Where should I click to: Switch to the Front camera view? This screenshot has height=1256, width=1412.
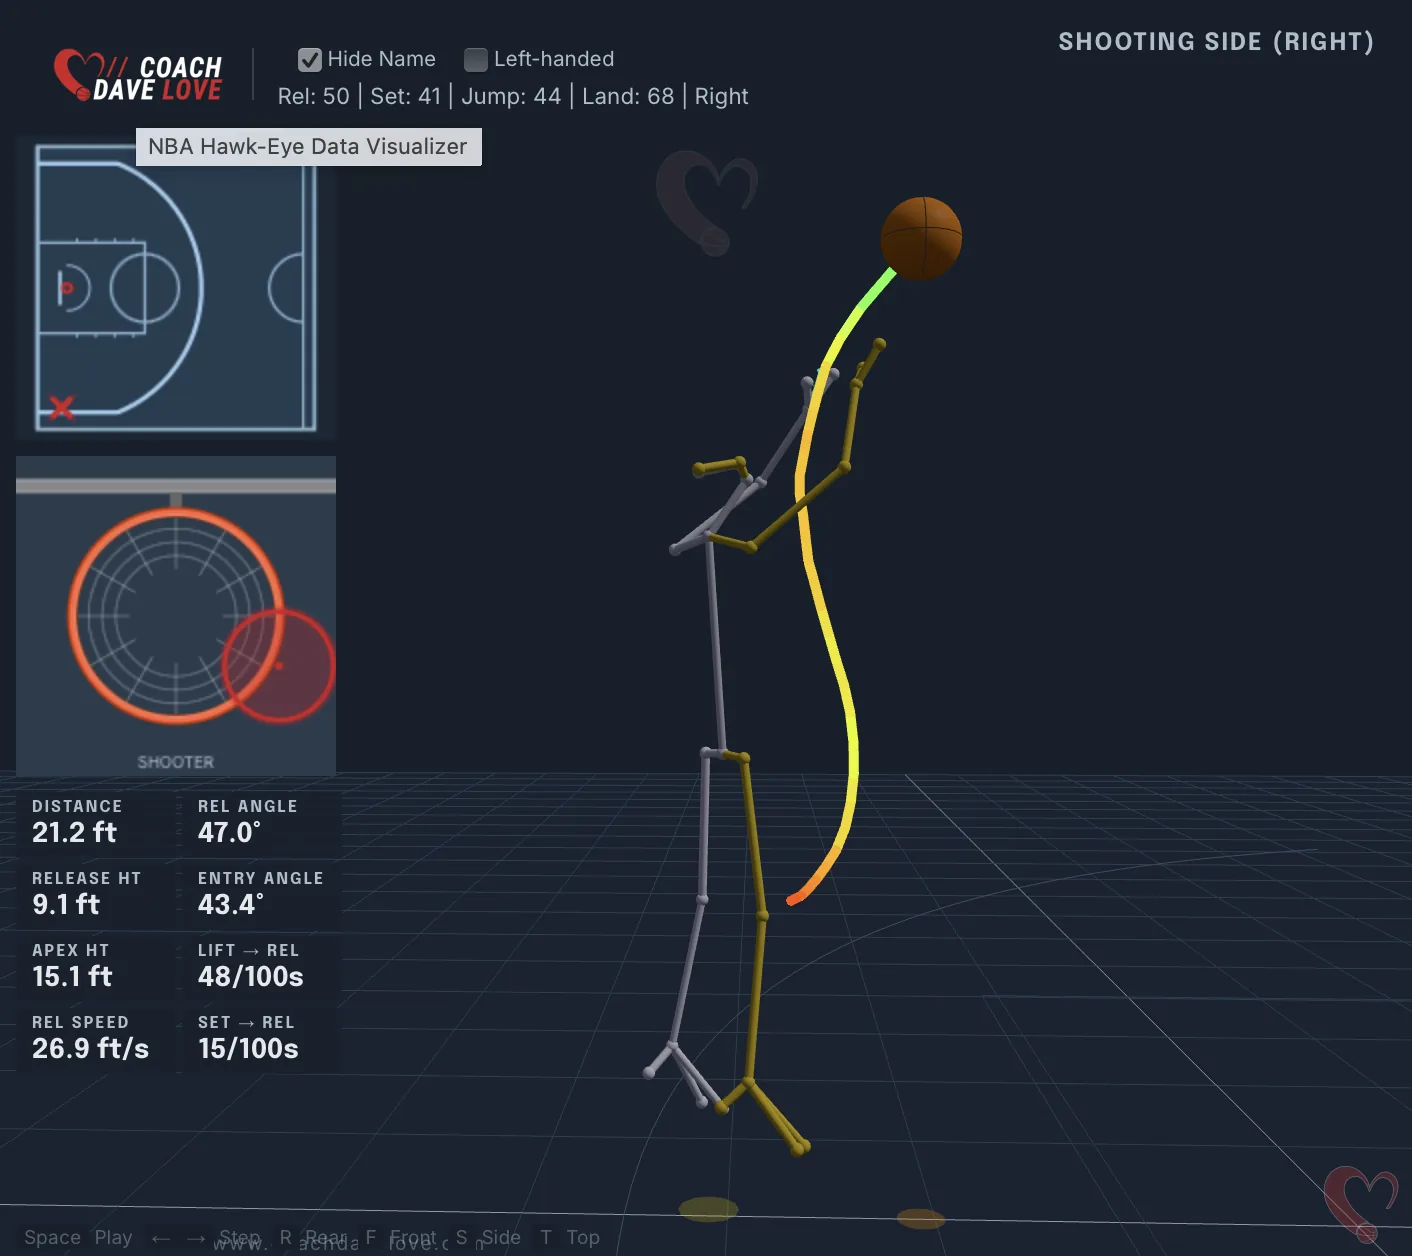tap(413, 1237)
